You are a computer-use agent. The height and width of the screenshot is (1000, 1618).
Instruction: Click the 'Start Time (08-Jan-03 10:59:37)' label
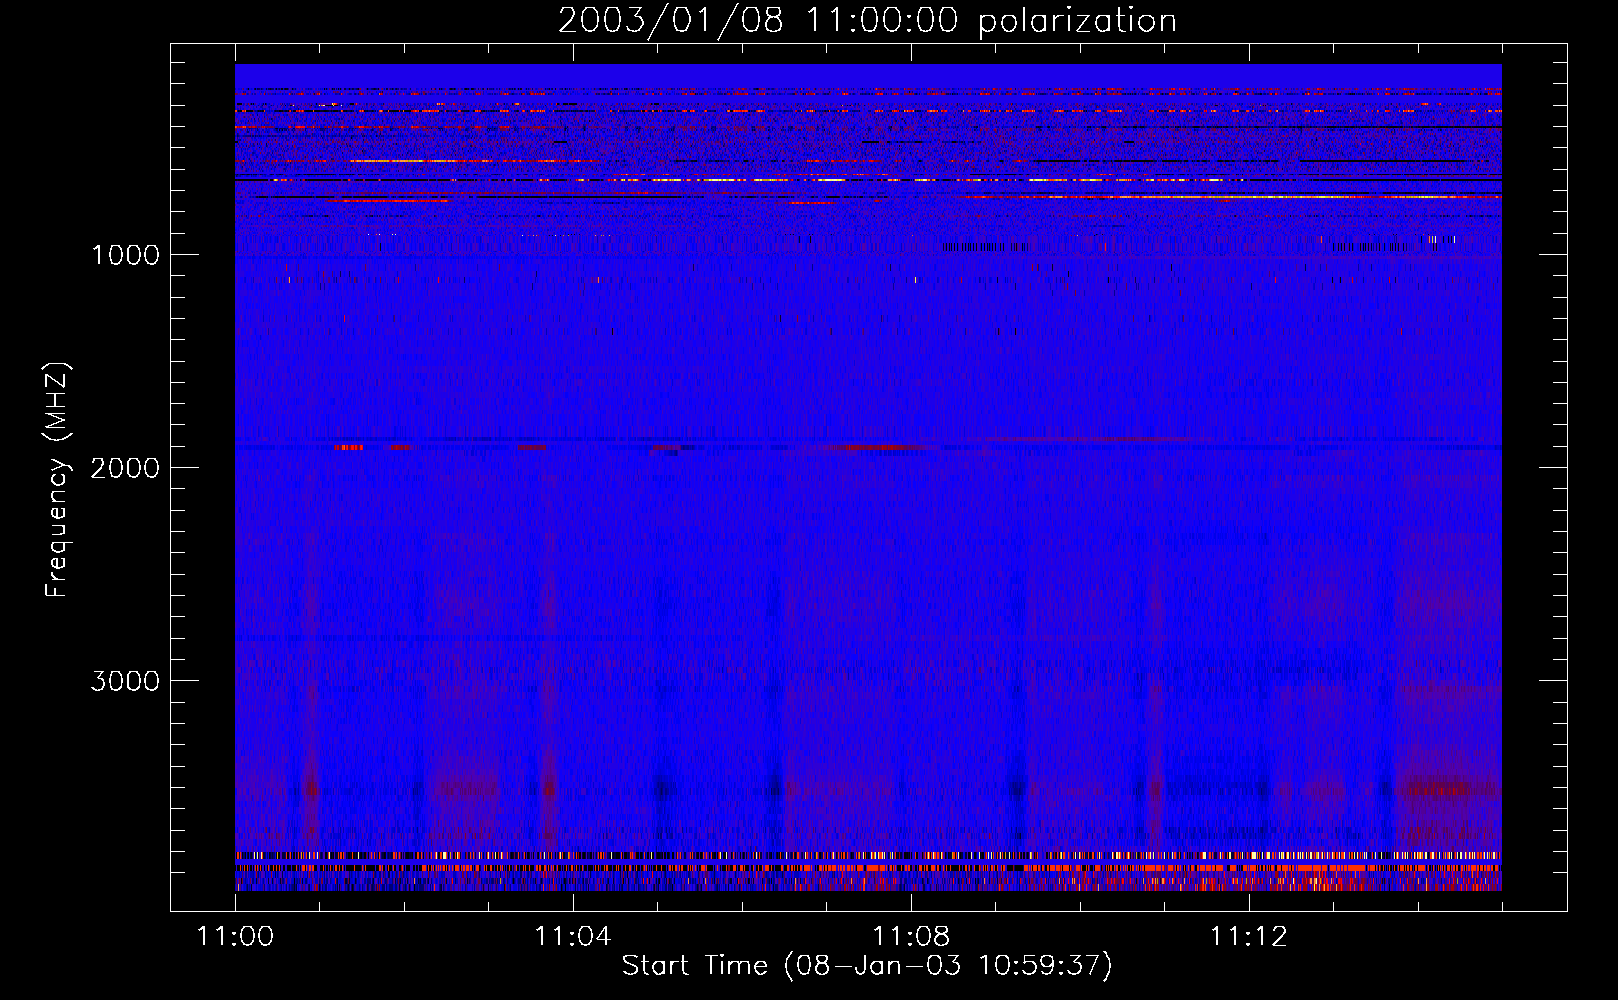coord(867,966)
